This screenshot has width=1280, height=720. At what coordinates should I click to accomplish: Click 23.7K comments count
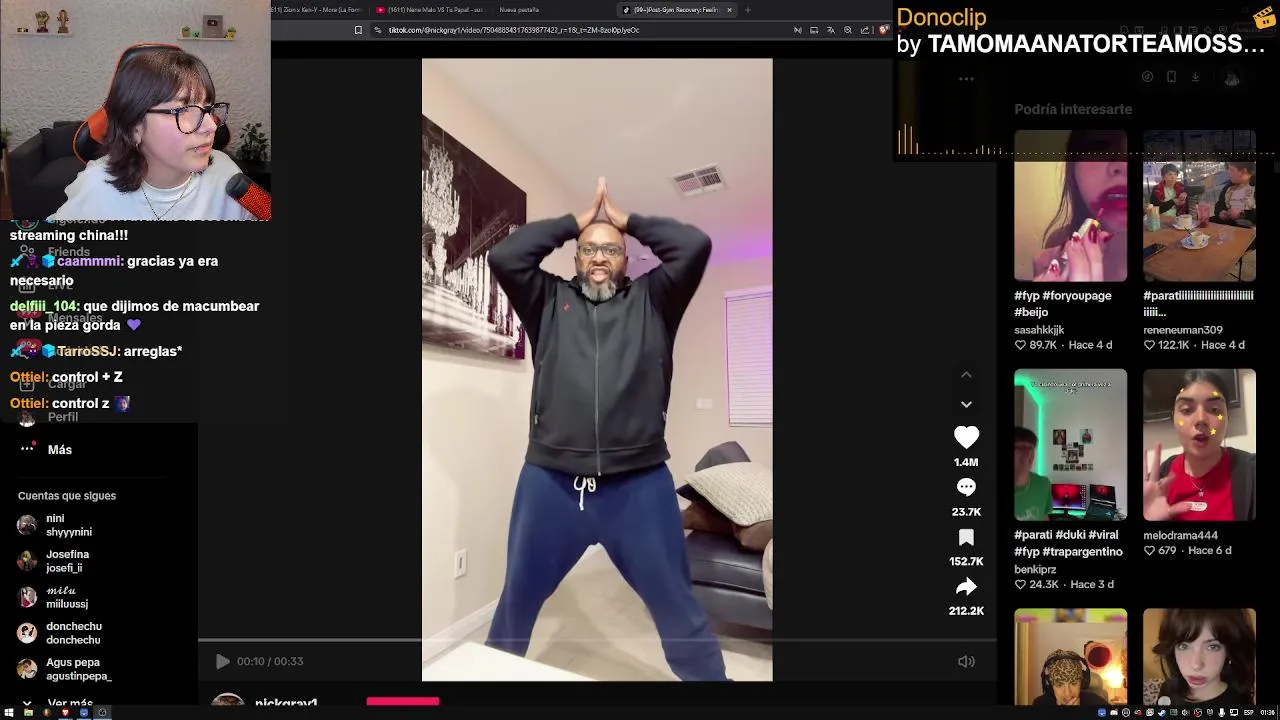(966, 512)
